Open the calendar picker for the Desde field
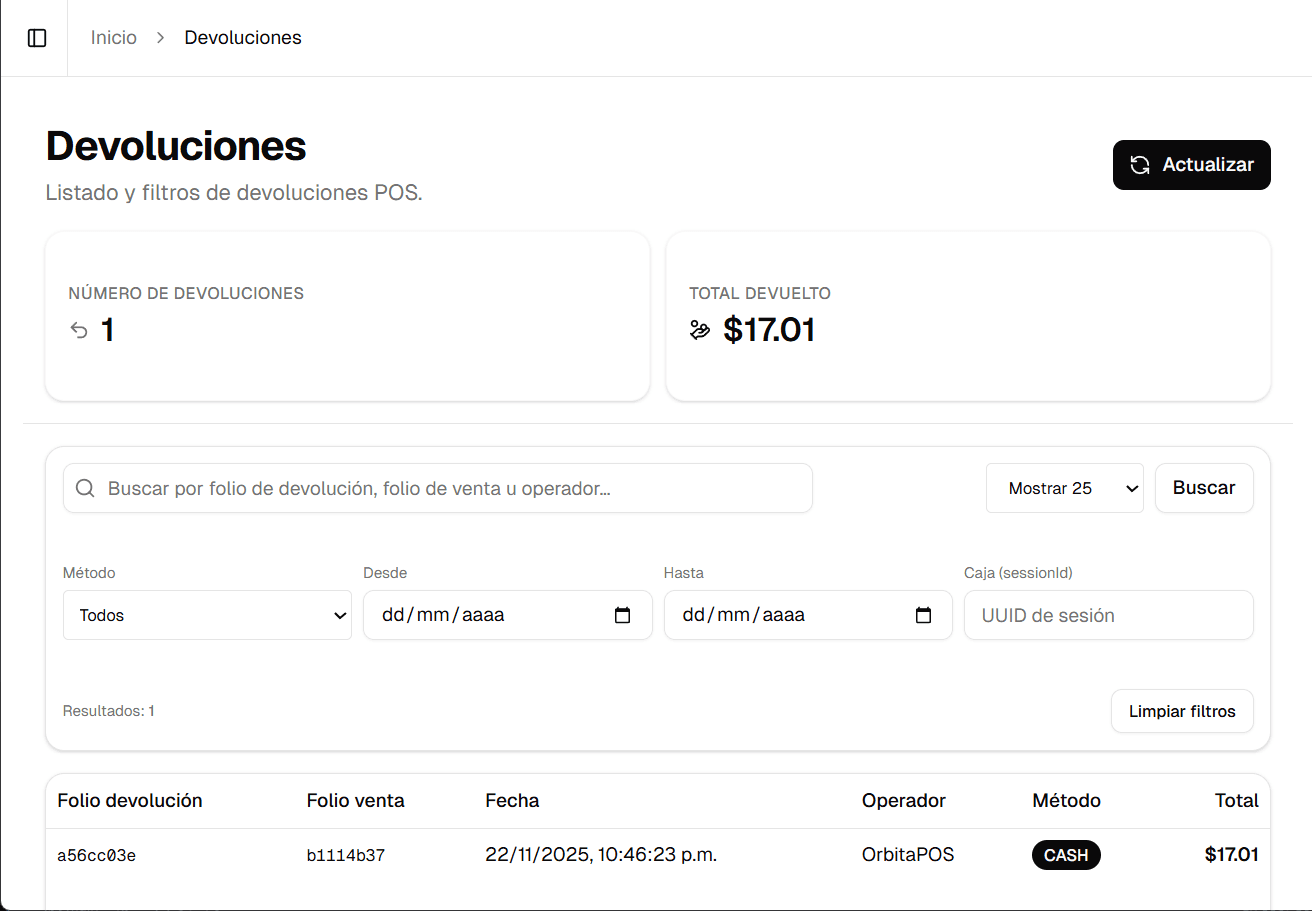 point(624,615)
